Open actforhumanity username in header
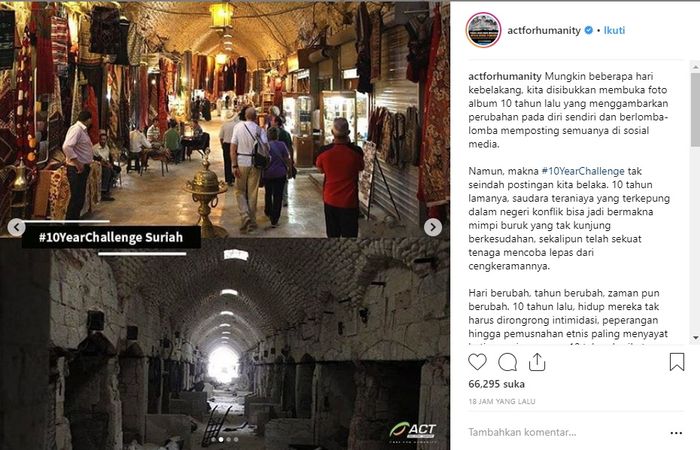Viewport: 700px width, 450px height. [544, 30]
